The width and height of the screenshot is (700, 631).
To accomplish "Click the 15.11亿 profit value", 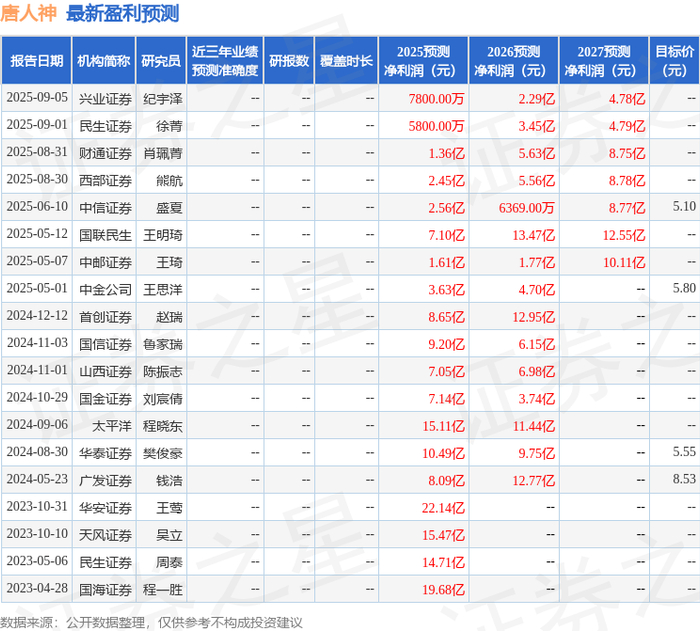I will click(x=443, y=426).
